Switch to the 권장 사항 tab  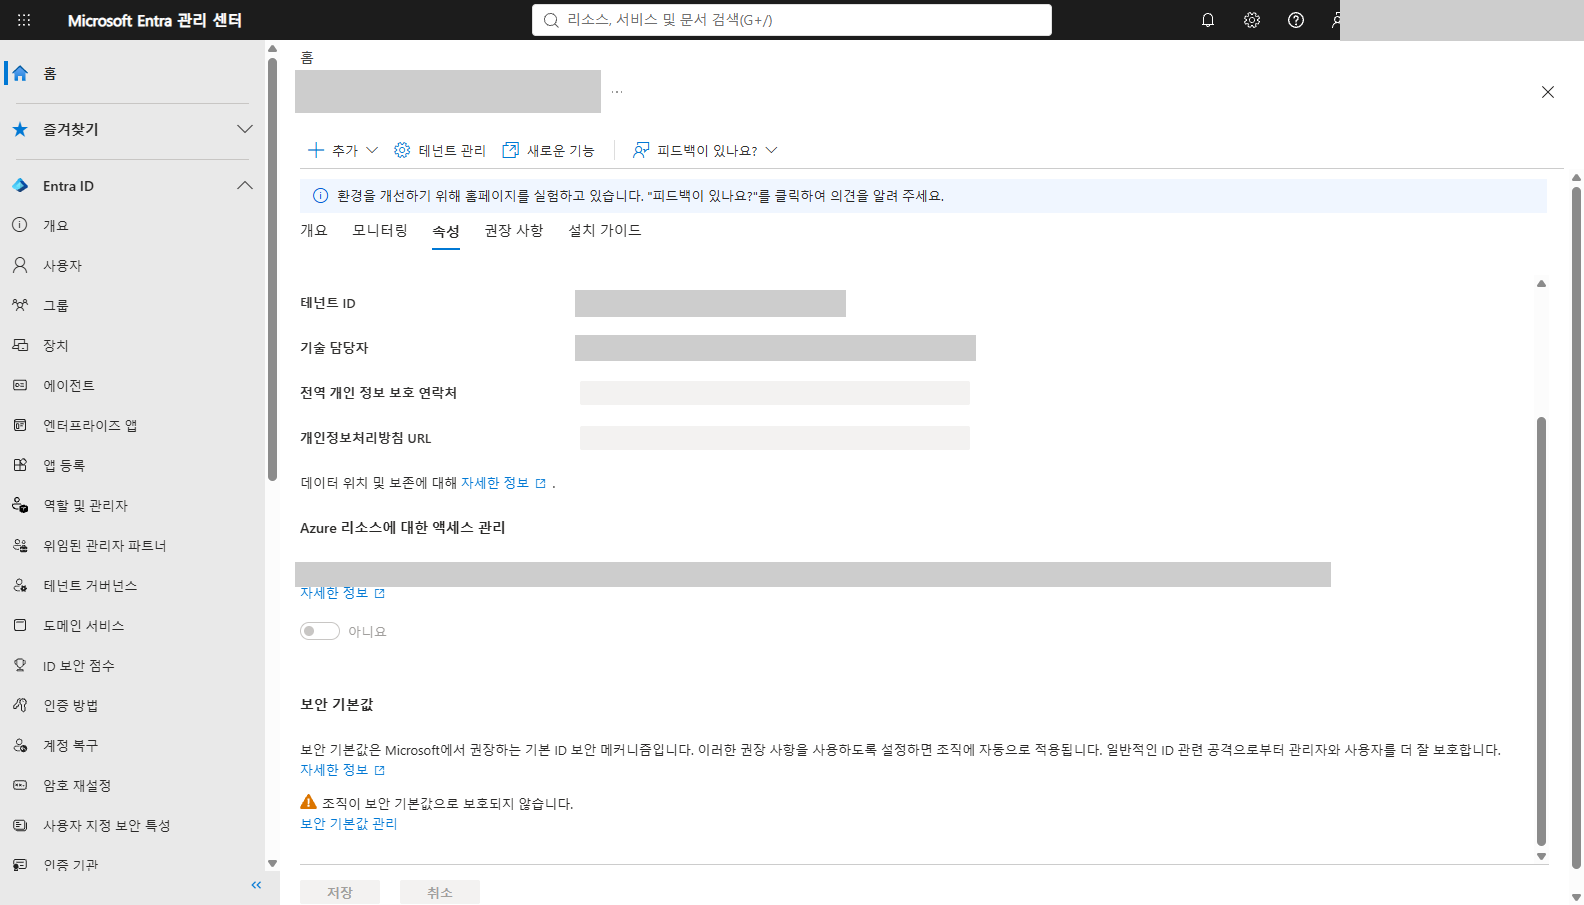coord(514,231)
